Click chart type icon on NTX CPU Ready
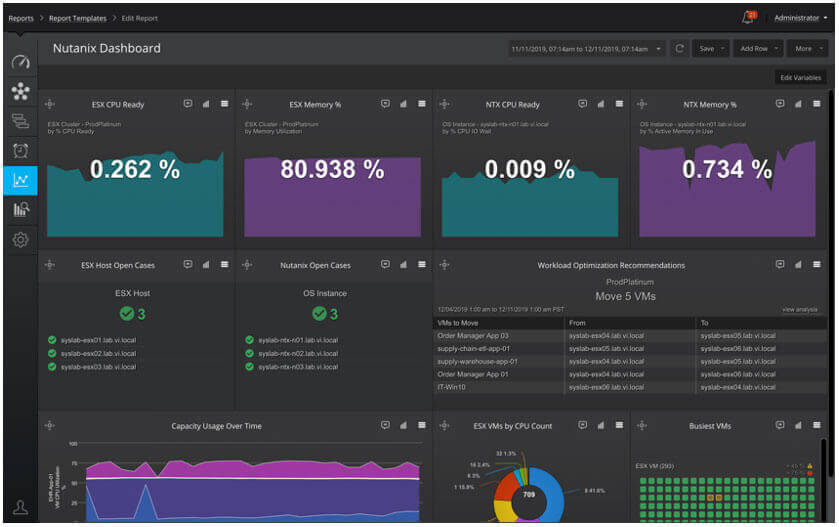The height and width of the screenshot is (527, 839). [601, 103]
